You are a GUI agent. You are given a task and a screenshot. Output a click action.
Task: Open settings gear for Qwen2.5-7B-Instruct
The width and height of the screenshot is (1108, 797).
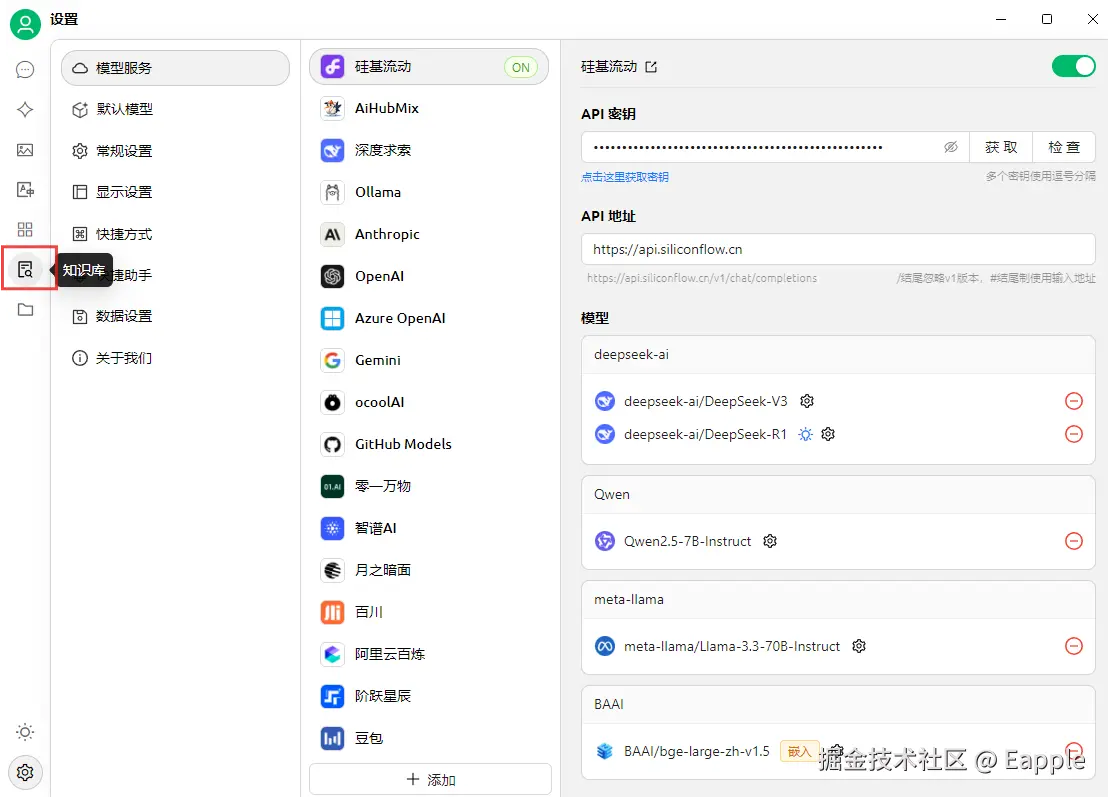click(770, 541)
